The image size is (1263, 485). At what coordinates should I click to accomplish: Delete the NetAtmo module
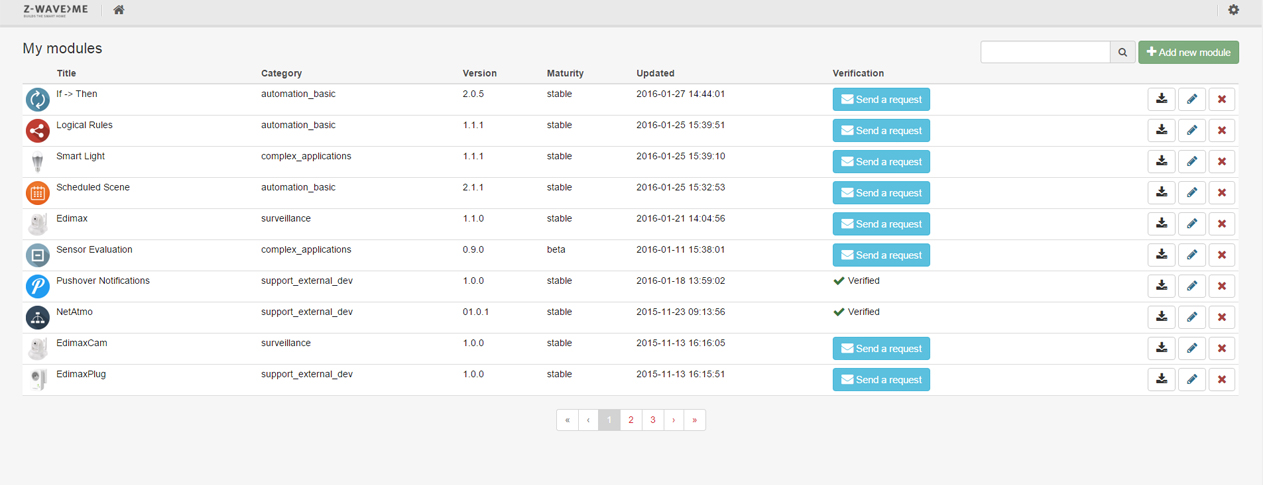[1221, 317]
